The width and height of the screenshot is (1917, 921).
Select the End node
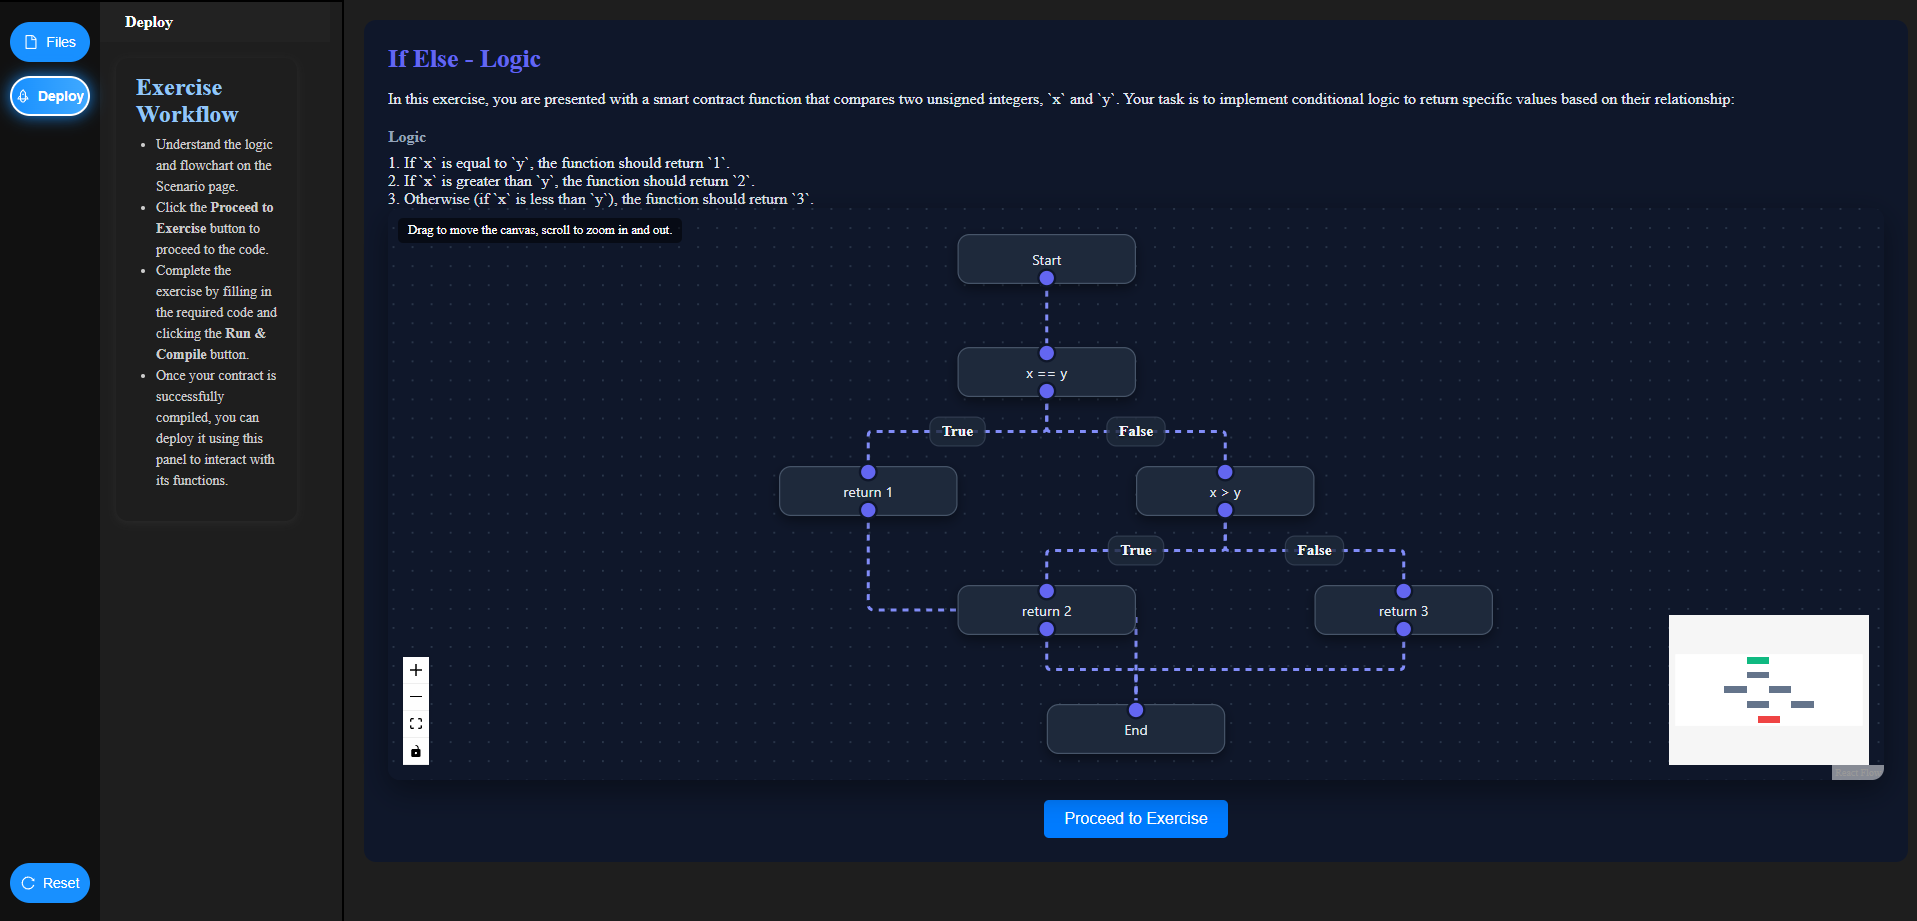pos(1135,729)
